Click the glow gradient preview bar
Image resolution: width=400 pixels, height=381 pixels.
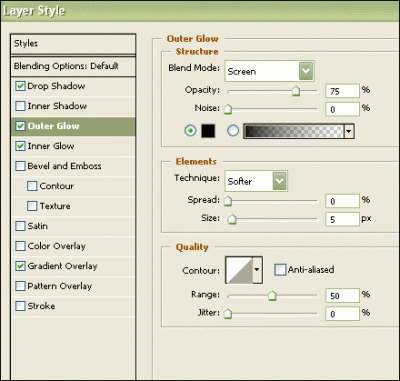pyautogui.click(x=294, y=131)
